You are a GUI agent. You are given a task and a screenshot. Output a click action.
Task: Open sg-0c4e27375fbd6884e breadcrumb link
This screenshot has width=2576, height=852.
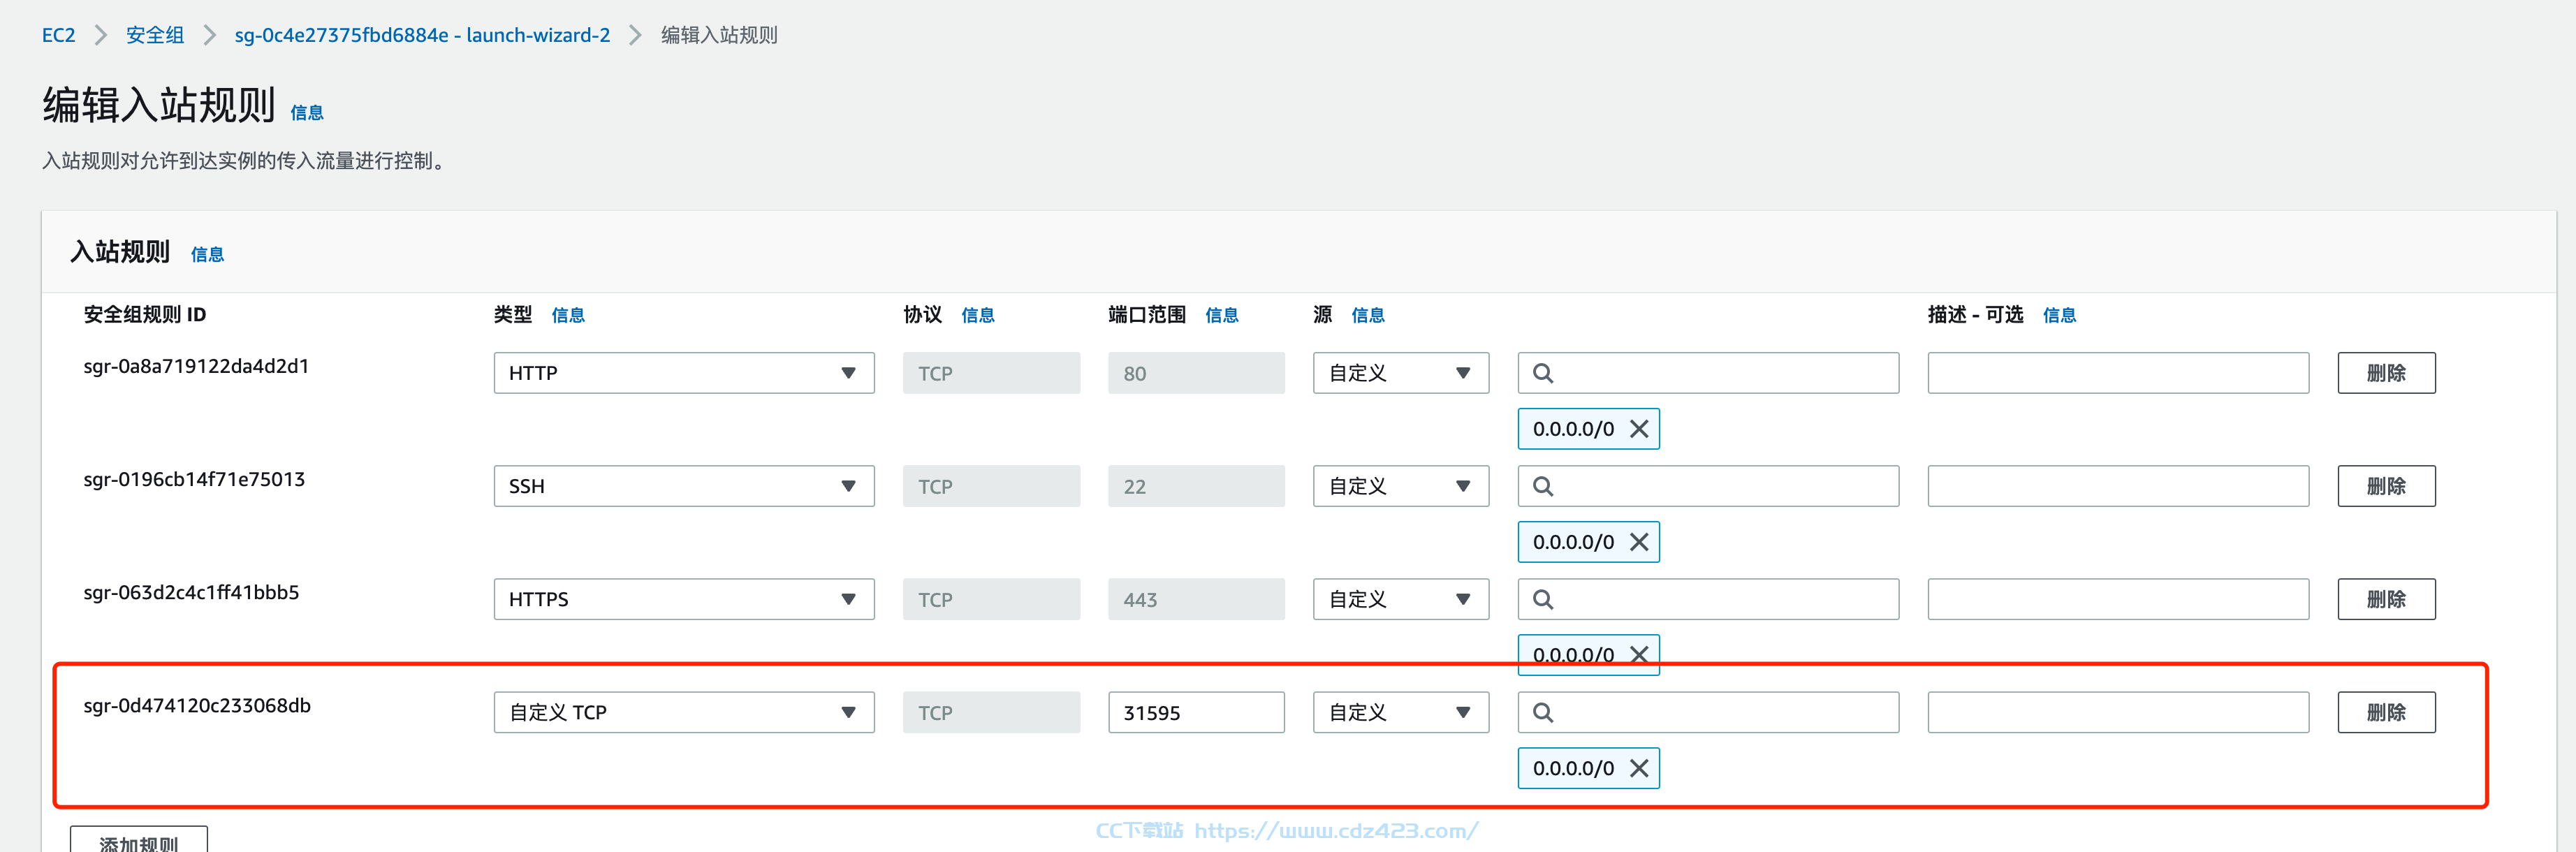point(422,35)
